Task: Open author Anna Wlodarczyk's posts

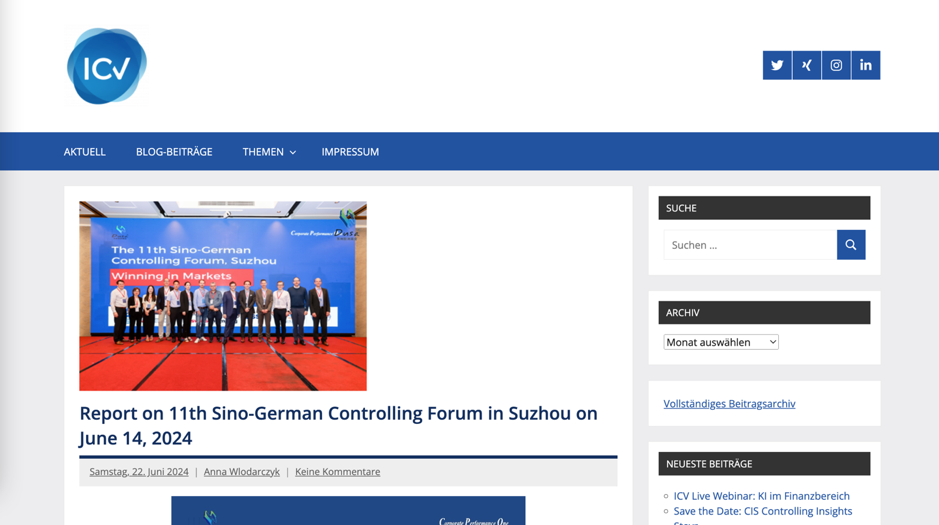Action: (242, 472)
